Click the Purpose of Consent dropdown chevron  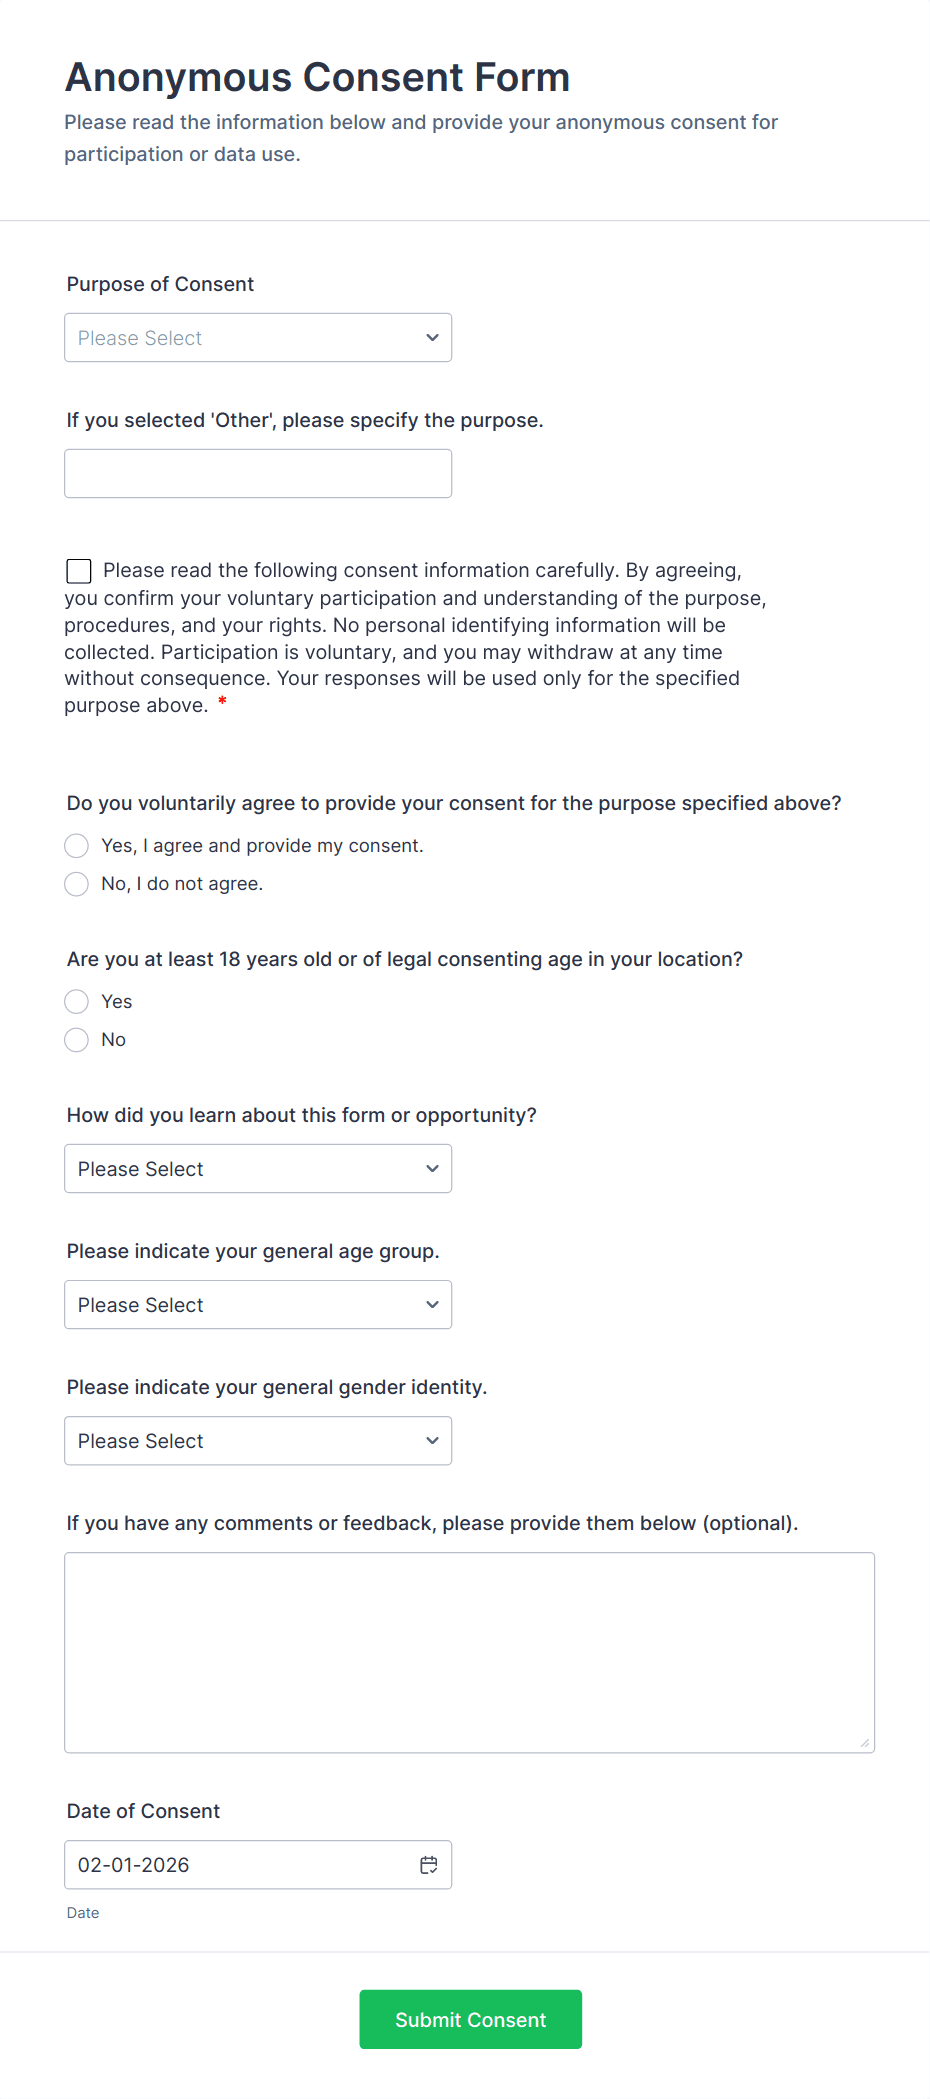432,338
